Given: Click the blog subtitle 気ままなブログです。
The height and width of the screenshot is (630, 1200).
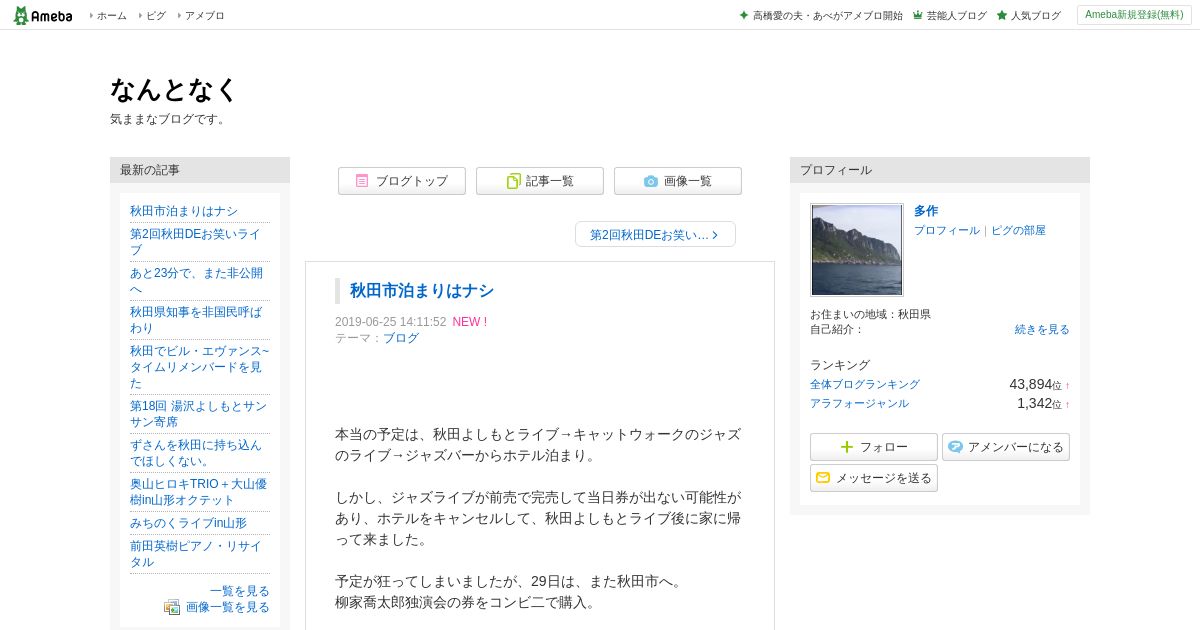Looking at the screenshot, I should 170,119.
